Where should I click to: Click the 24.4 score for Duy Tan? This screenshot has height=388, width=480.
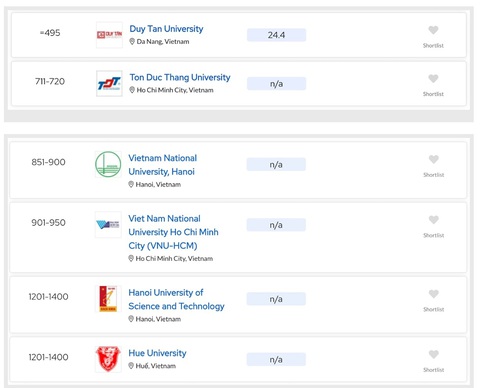(x=276, y=35)
